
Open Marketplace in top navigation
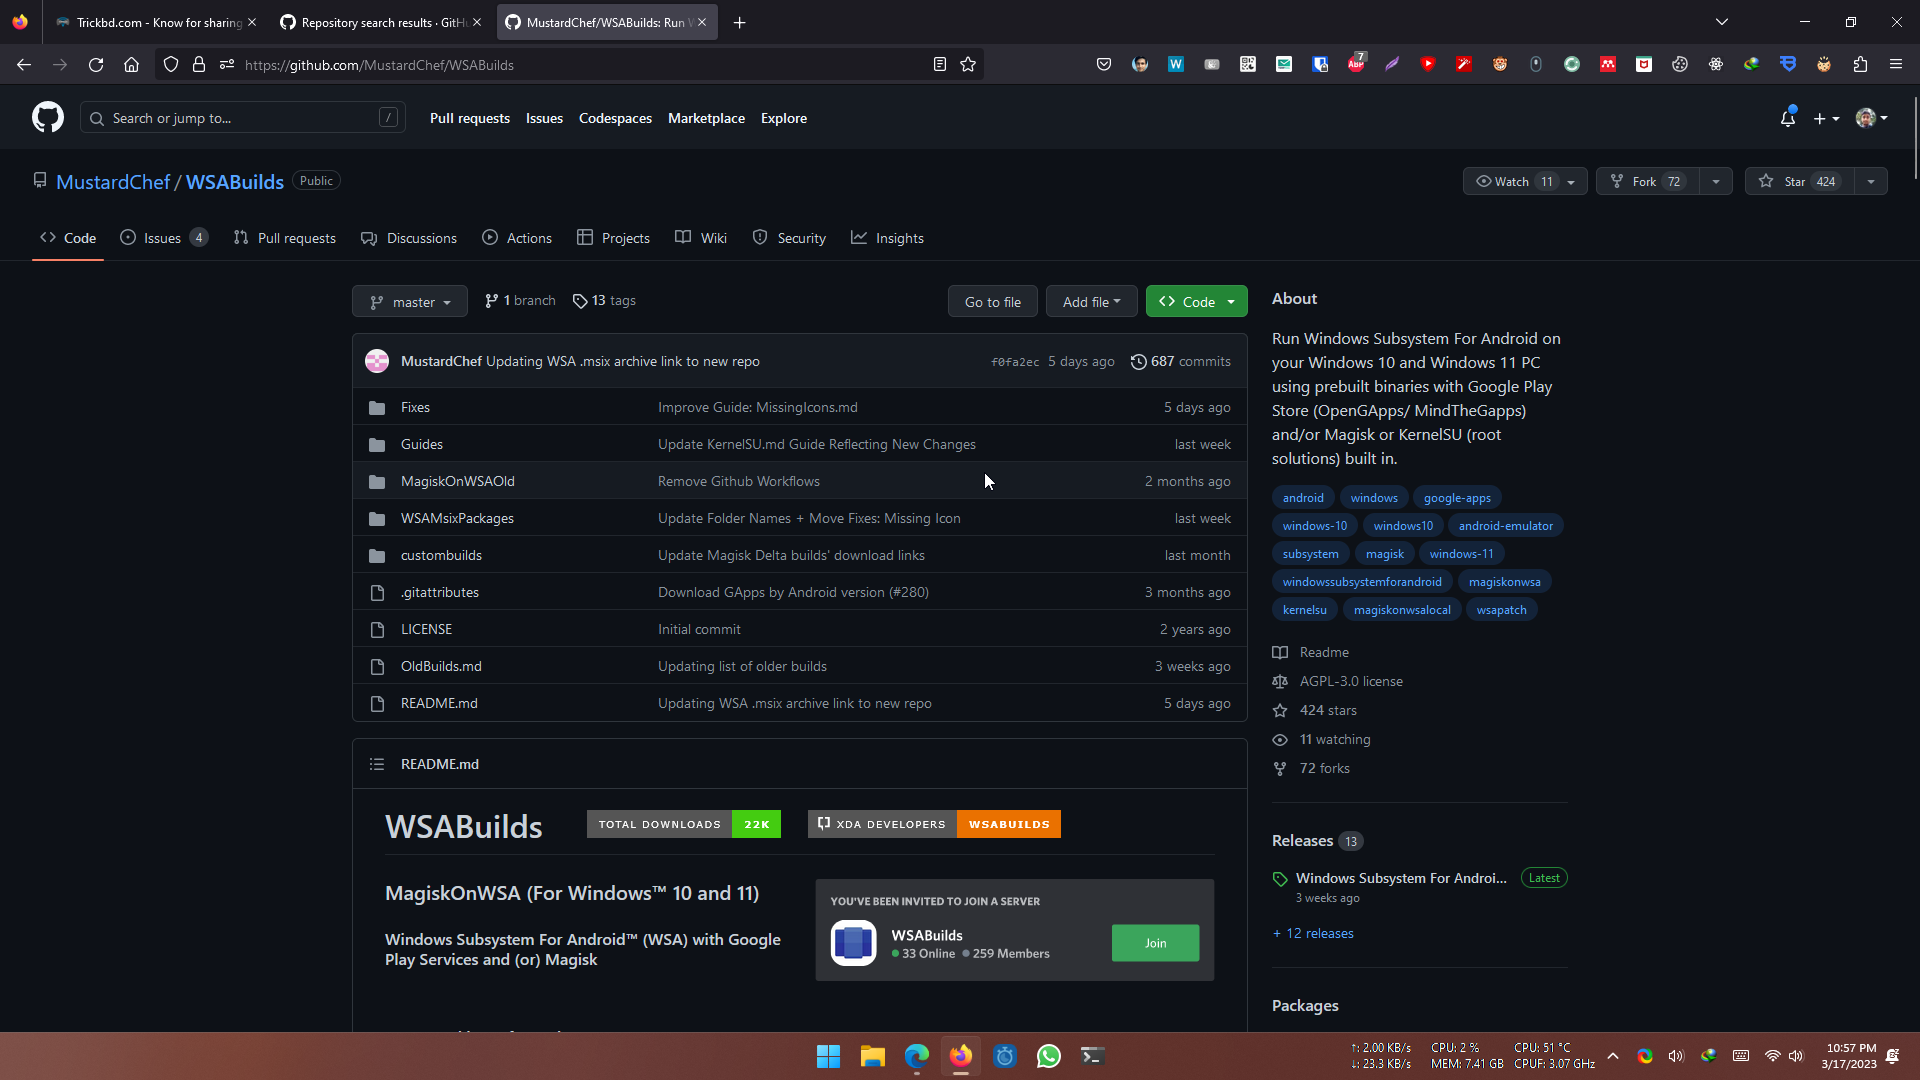706,118
